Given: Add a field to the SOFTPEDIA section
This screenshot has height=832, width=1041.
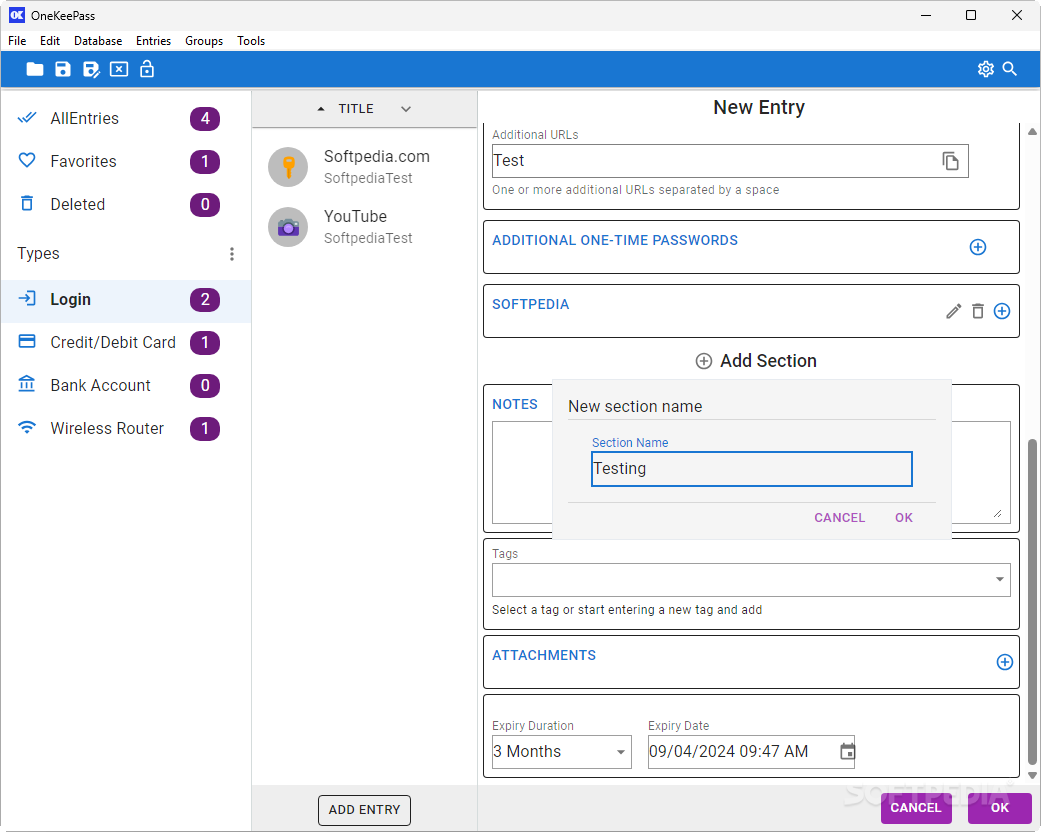Looking at the screenshot, I should [x=1002, y=311].
